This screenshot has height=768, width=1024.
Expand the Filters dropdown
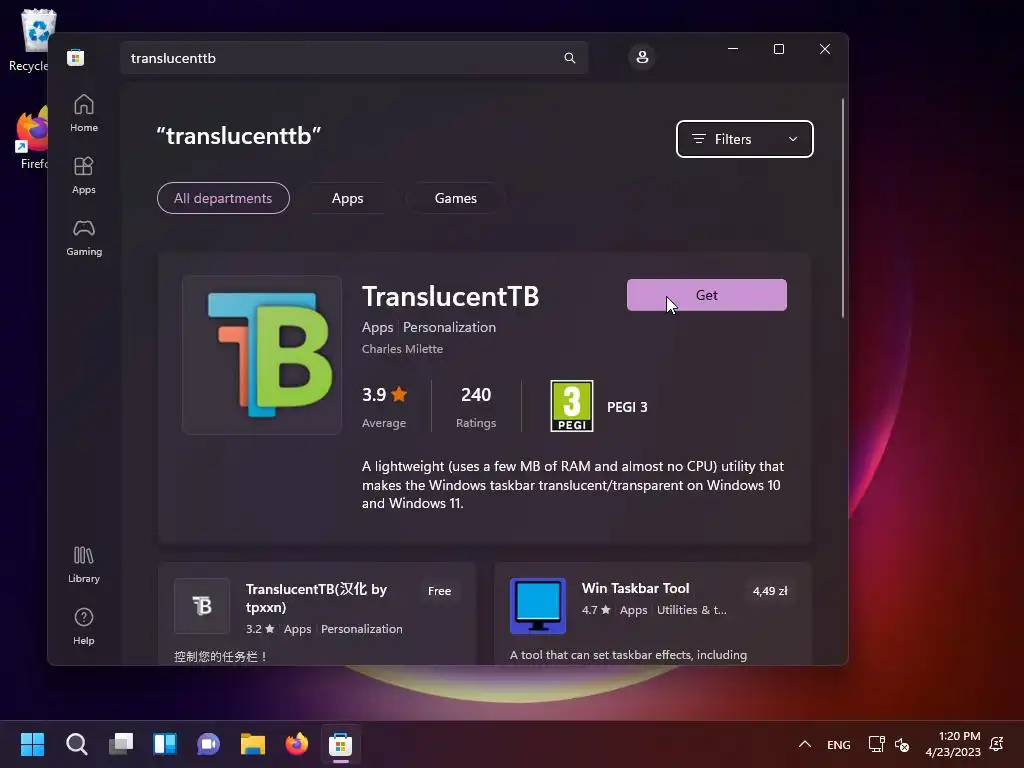[x=744, y=139]
